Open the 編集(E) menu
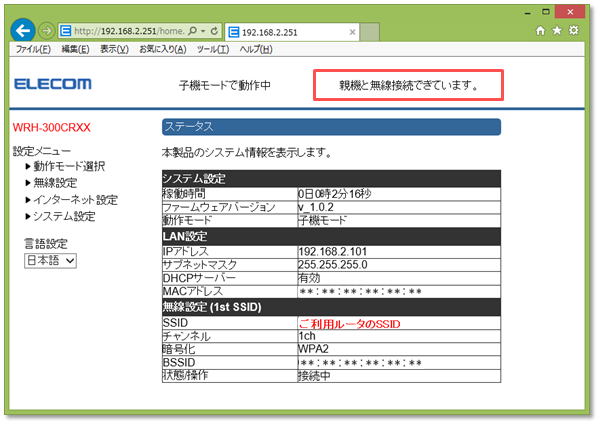The width and height of the screenshot is (600, 425). point(75,49)
